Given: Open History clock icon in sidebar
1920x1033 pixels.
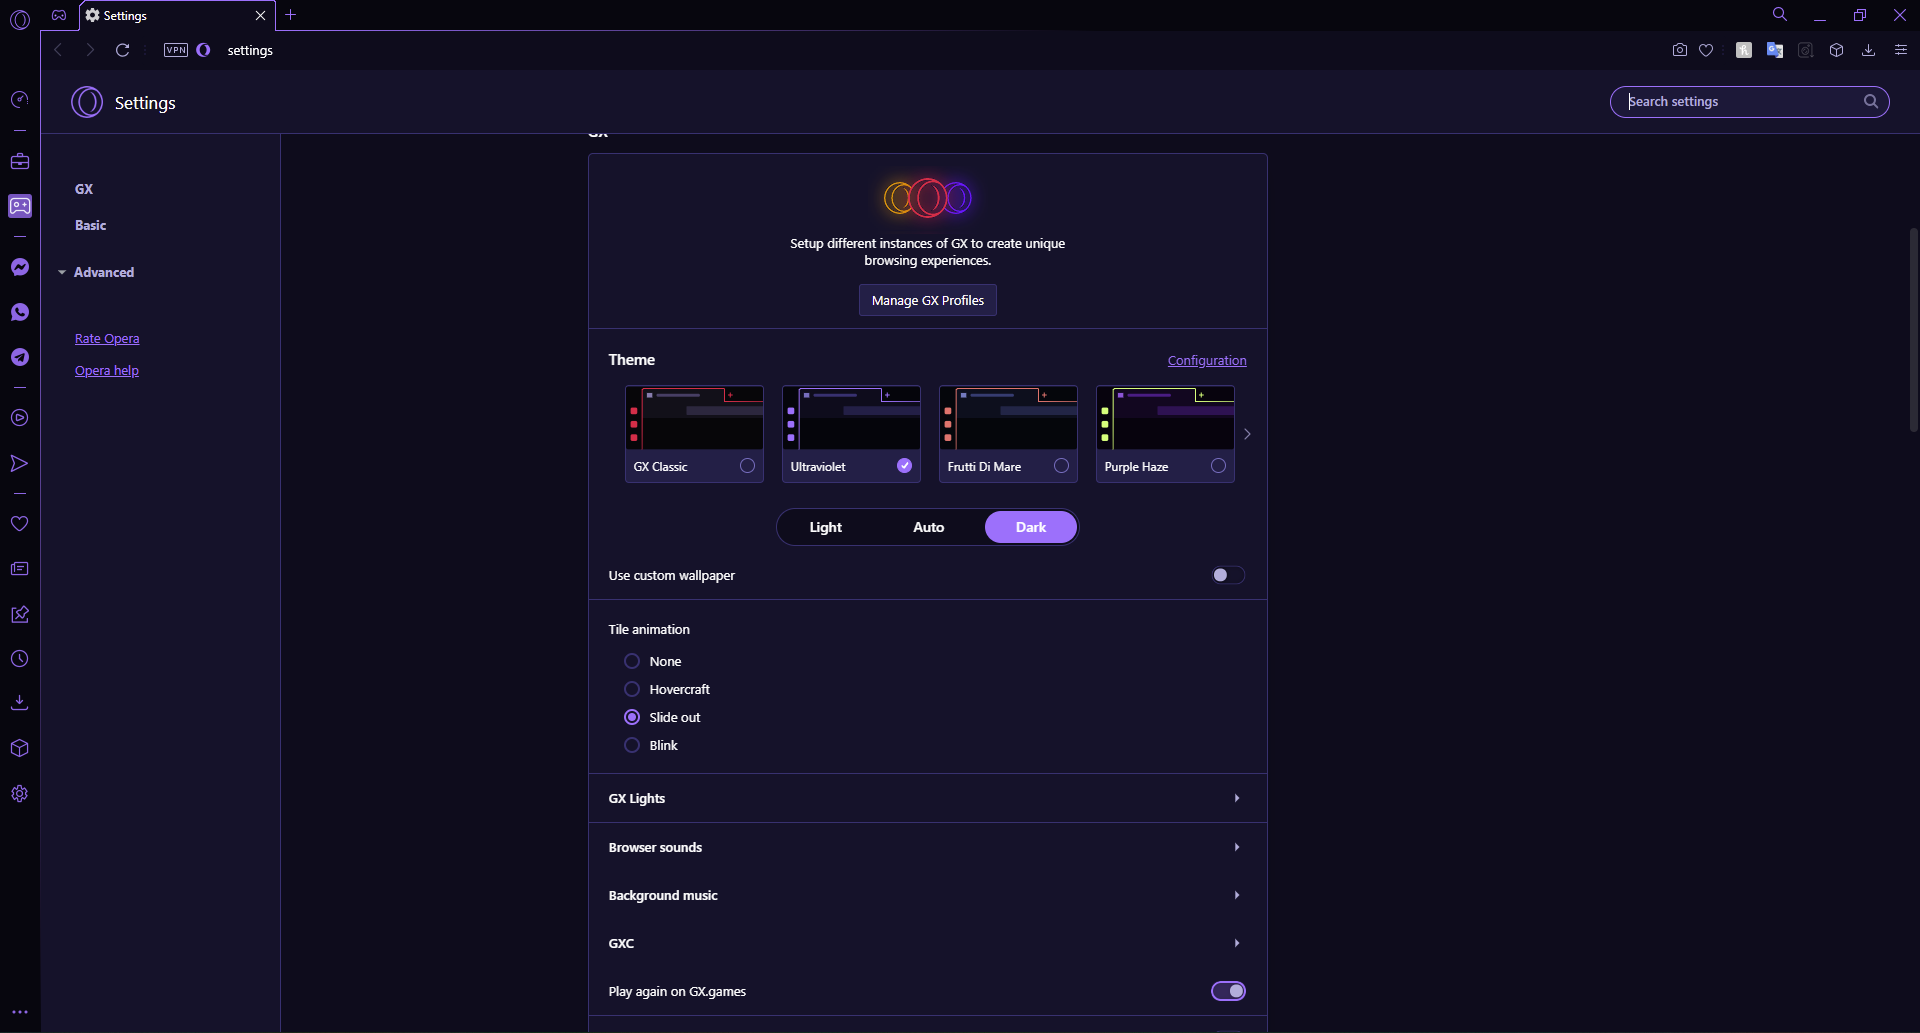Looking at the screenshot, I should pyautogui.click(x=20, y=659).
